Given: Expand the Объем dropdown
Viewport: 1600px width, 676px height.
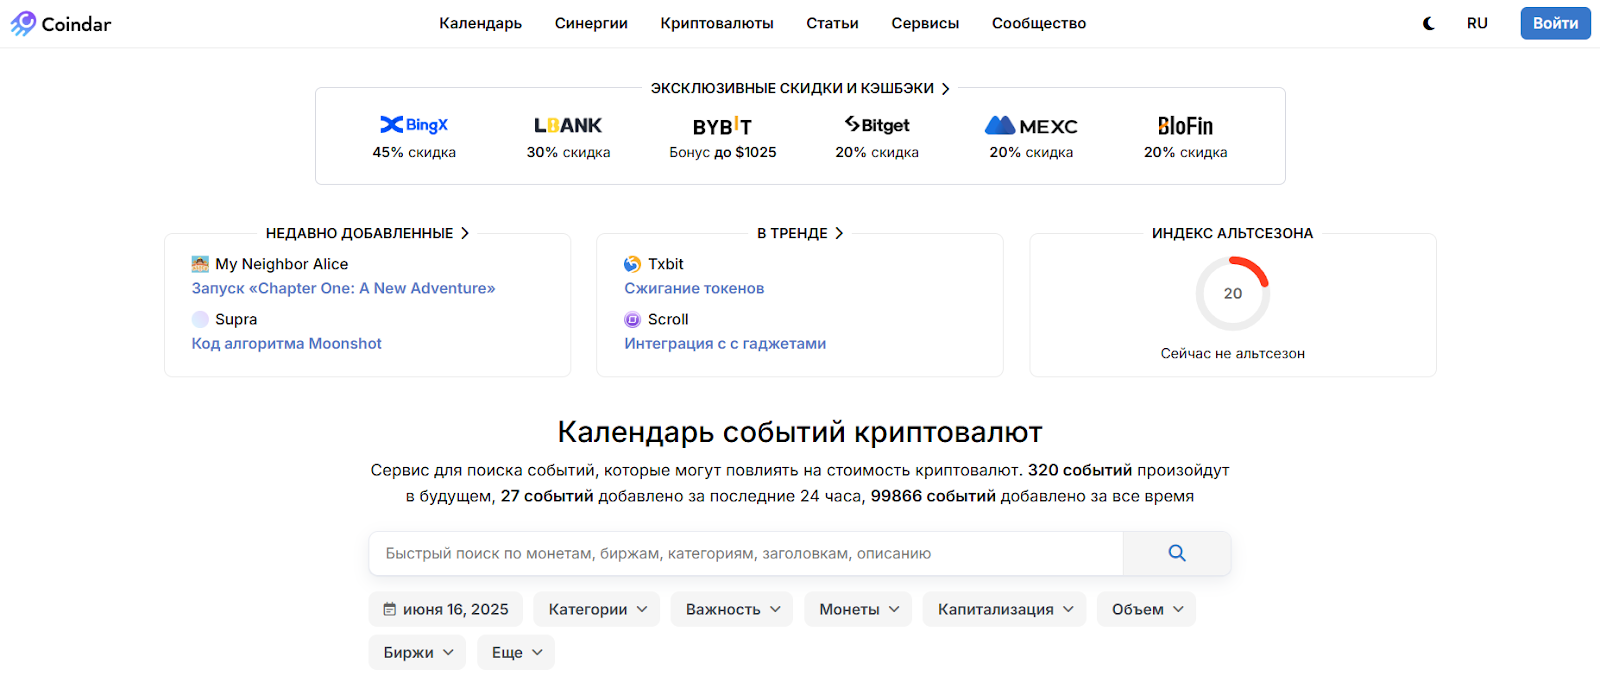Looking at the screenshot, I should (1147, 609).
